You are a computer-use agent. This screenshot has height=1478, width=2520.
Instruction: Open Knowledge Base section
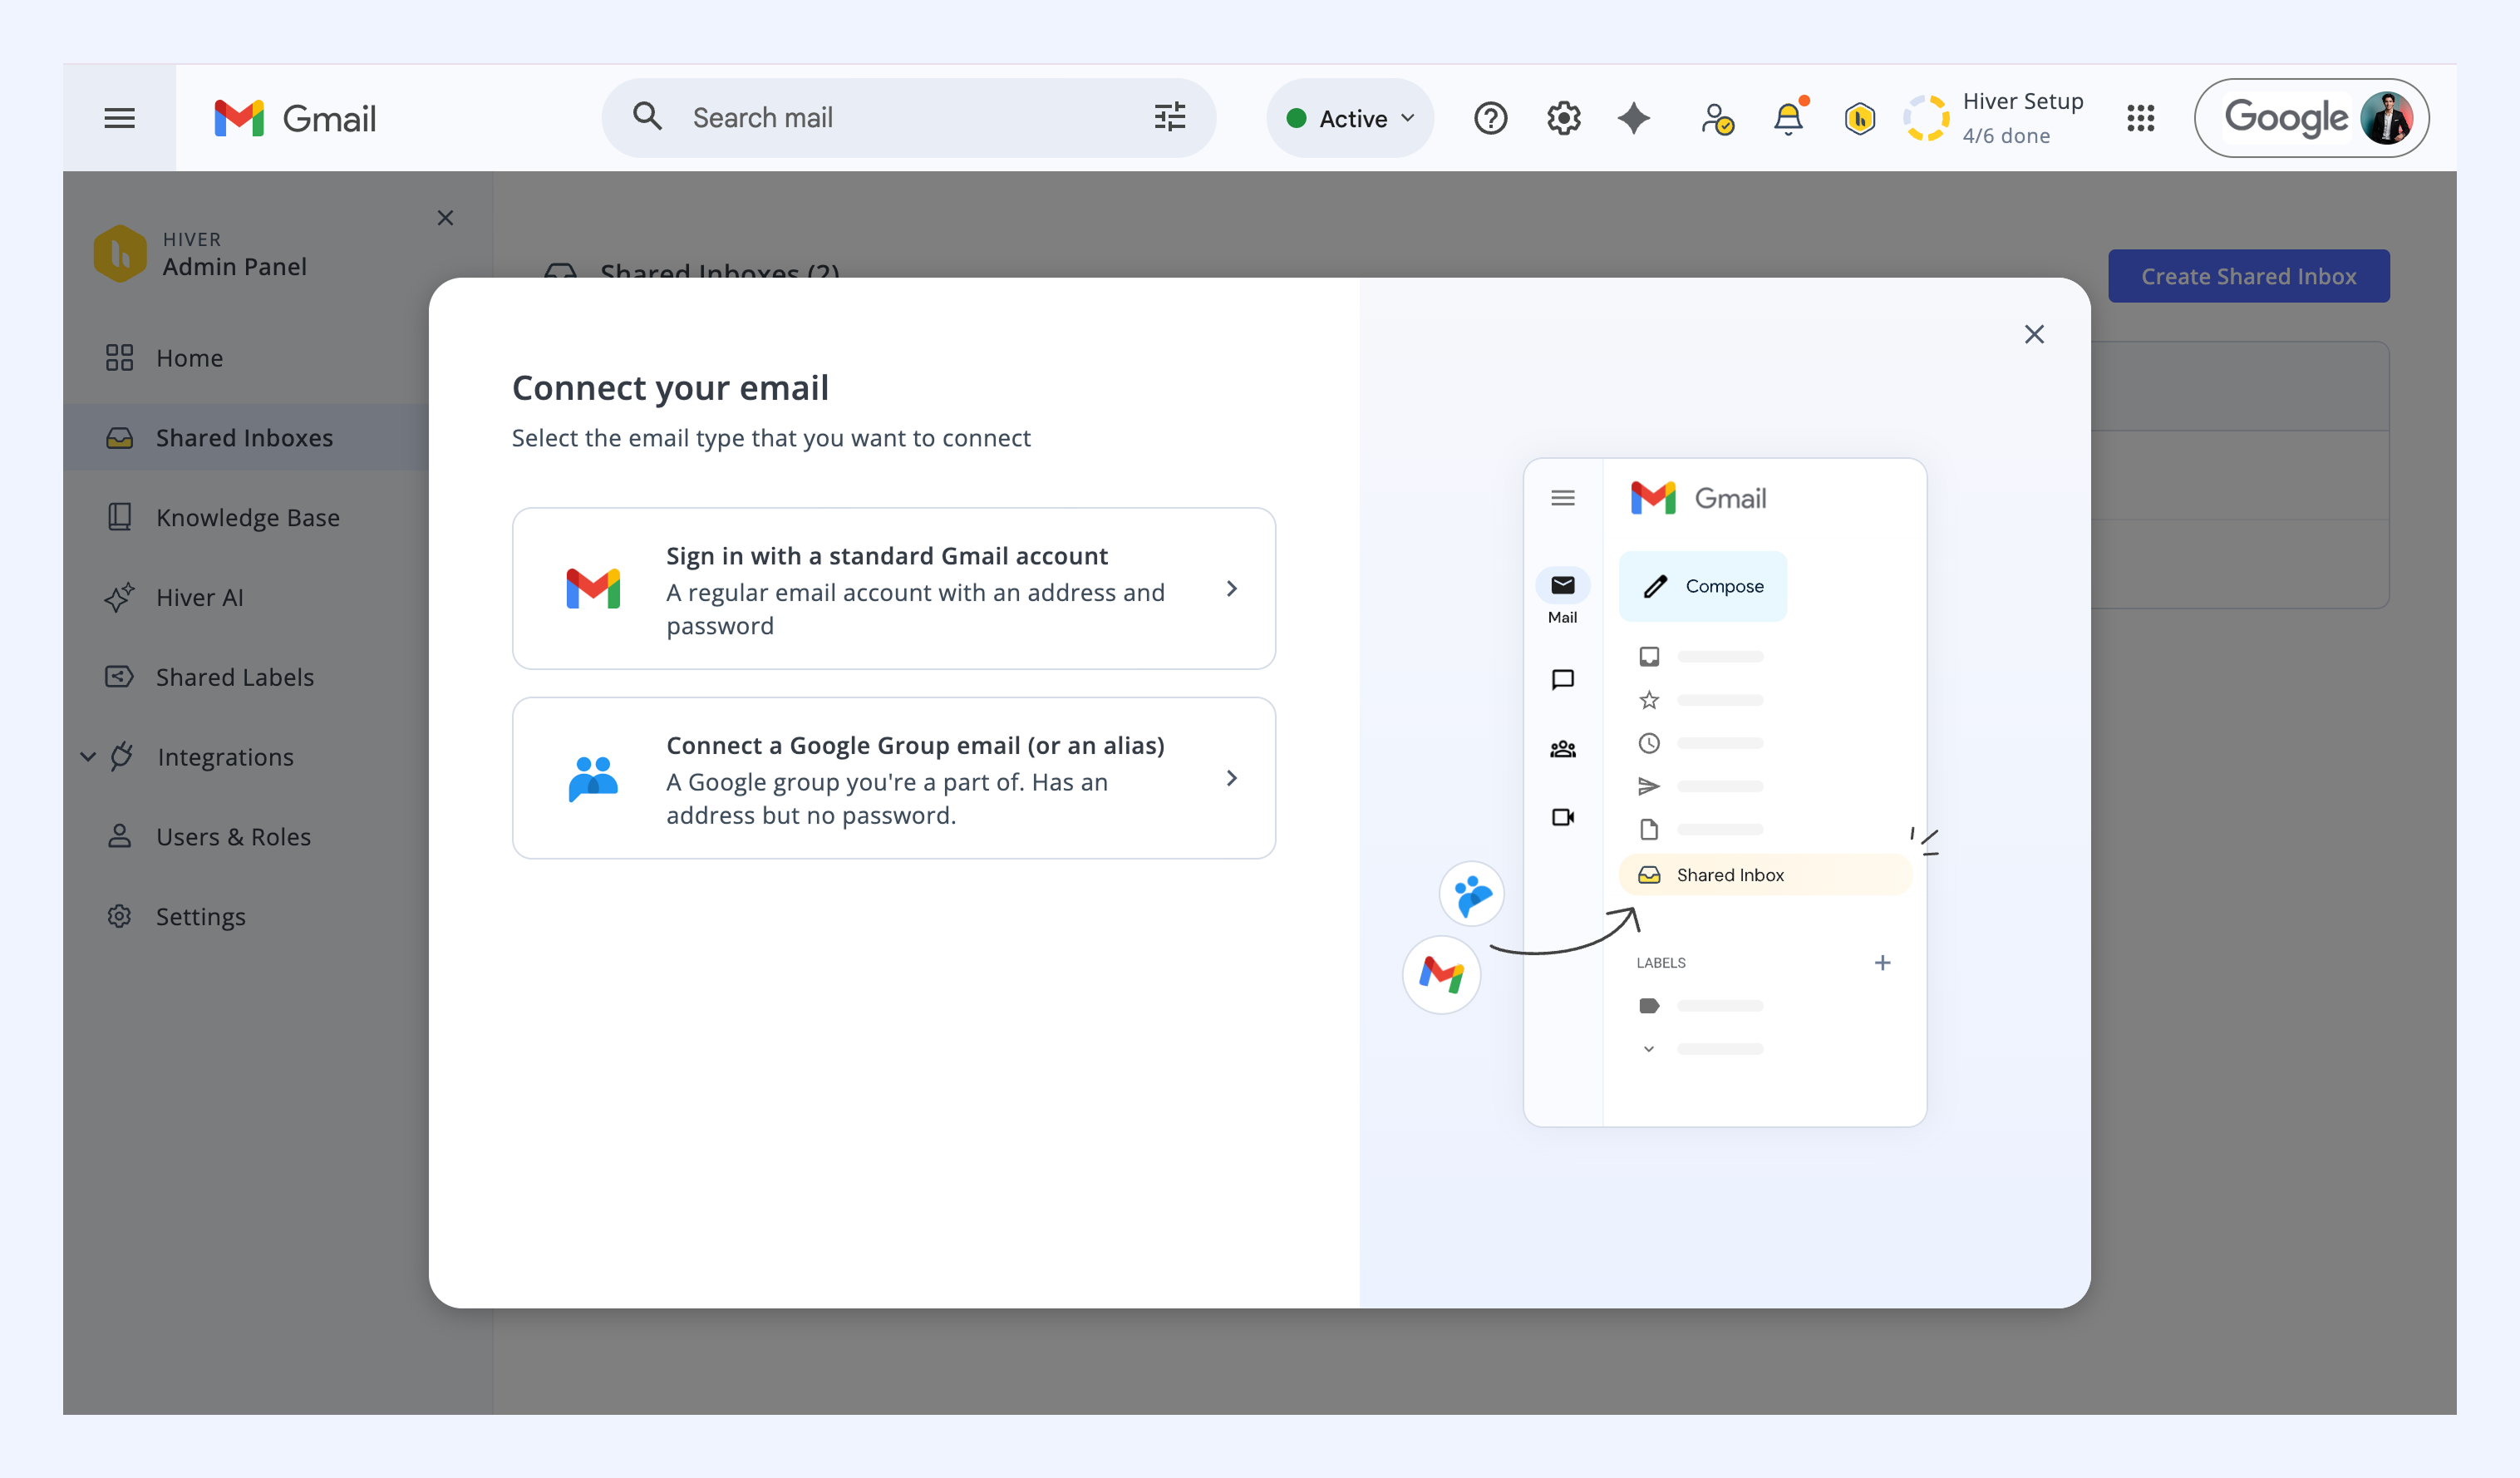(247, 517)
